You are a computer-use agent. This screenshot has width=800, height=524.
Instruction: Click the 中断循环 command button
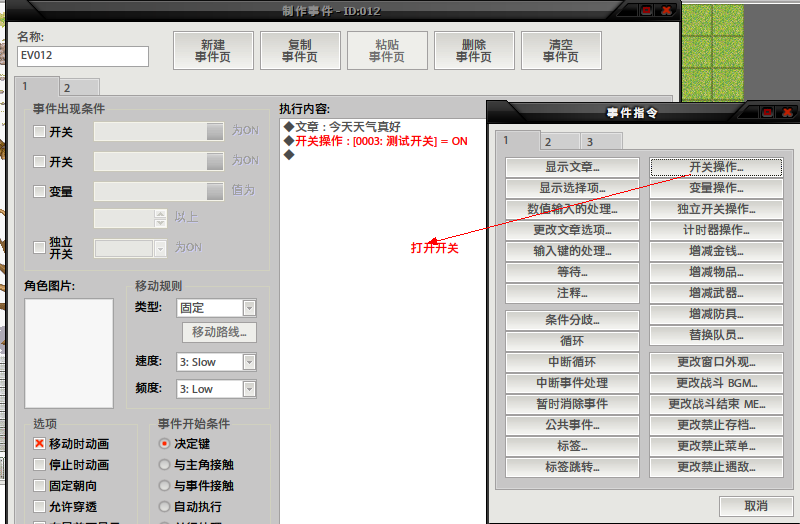tap(572, 362)
